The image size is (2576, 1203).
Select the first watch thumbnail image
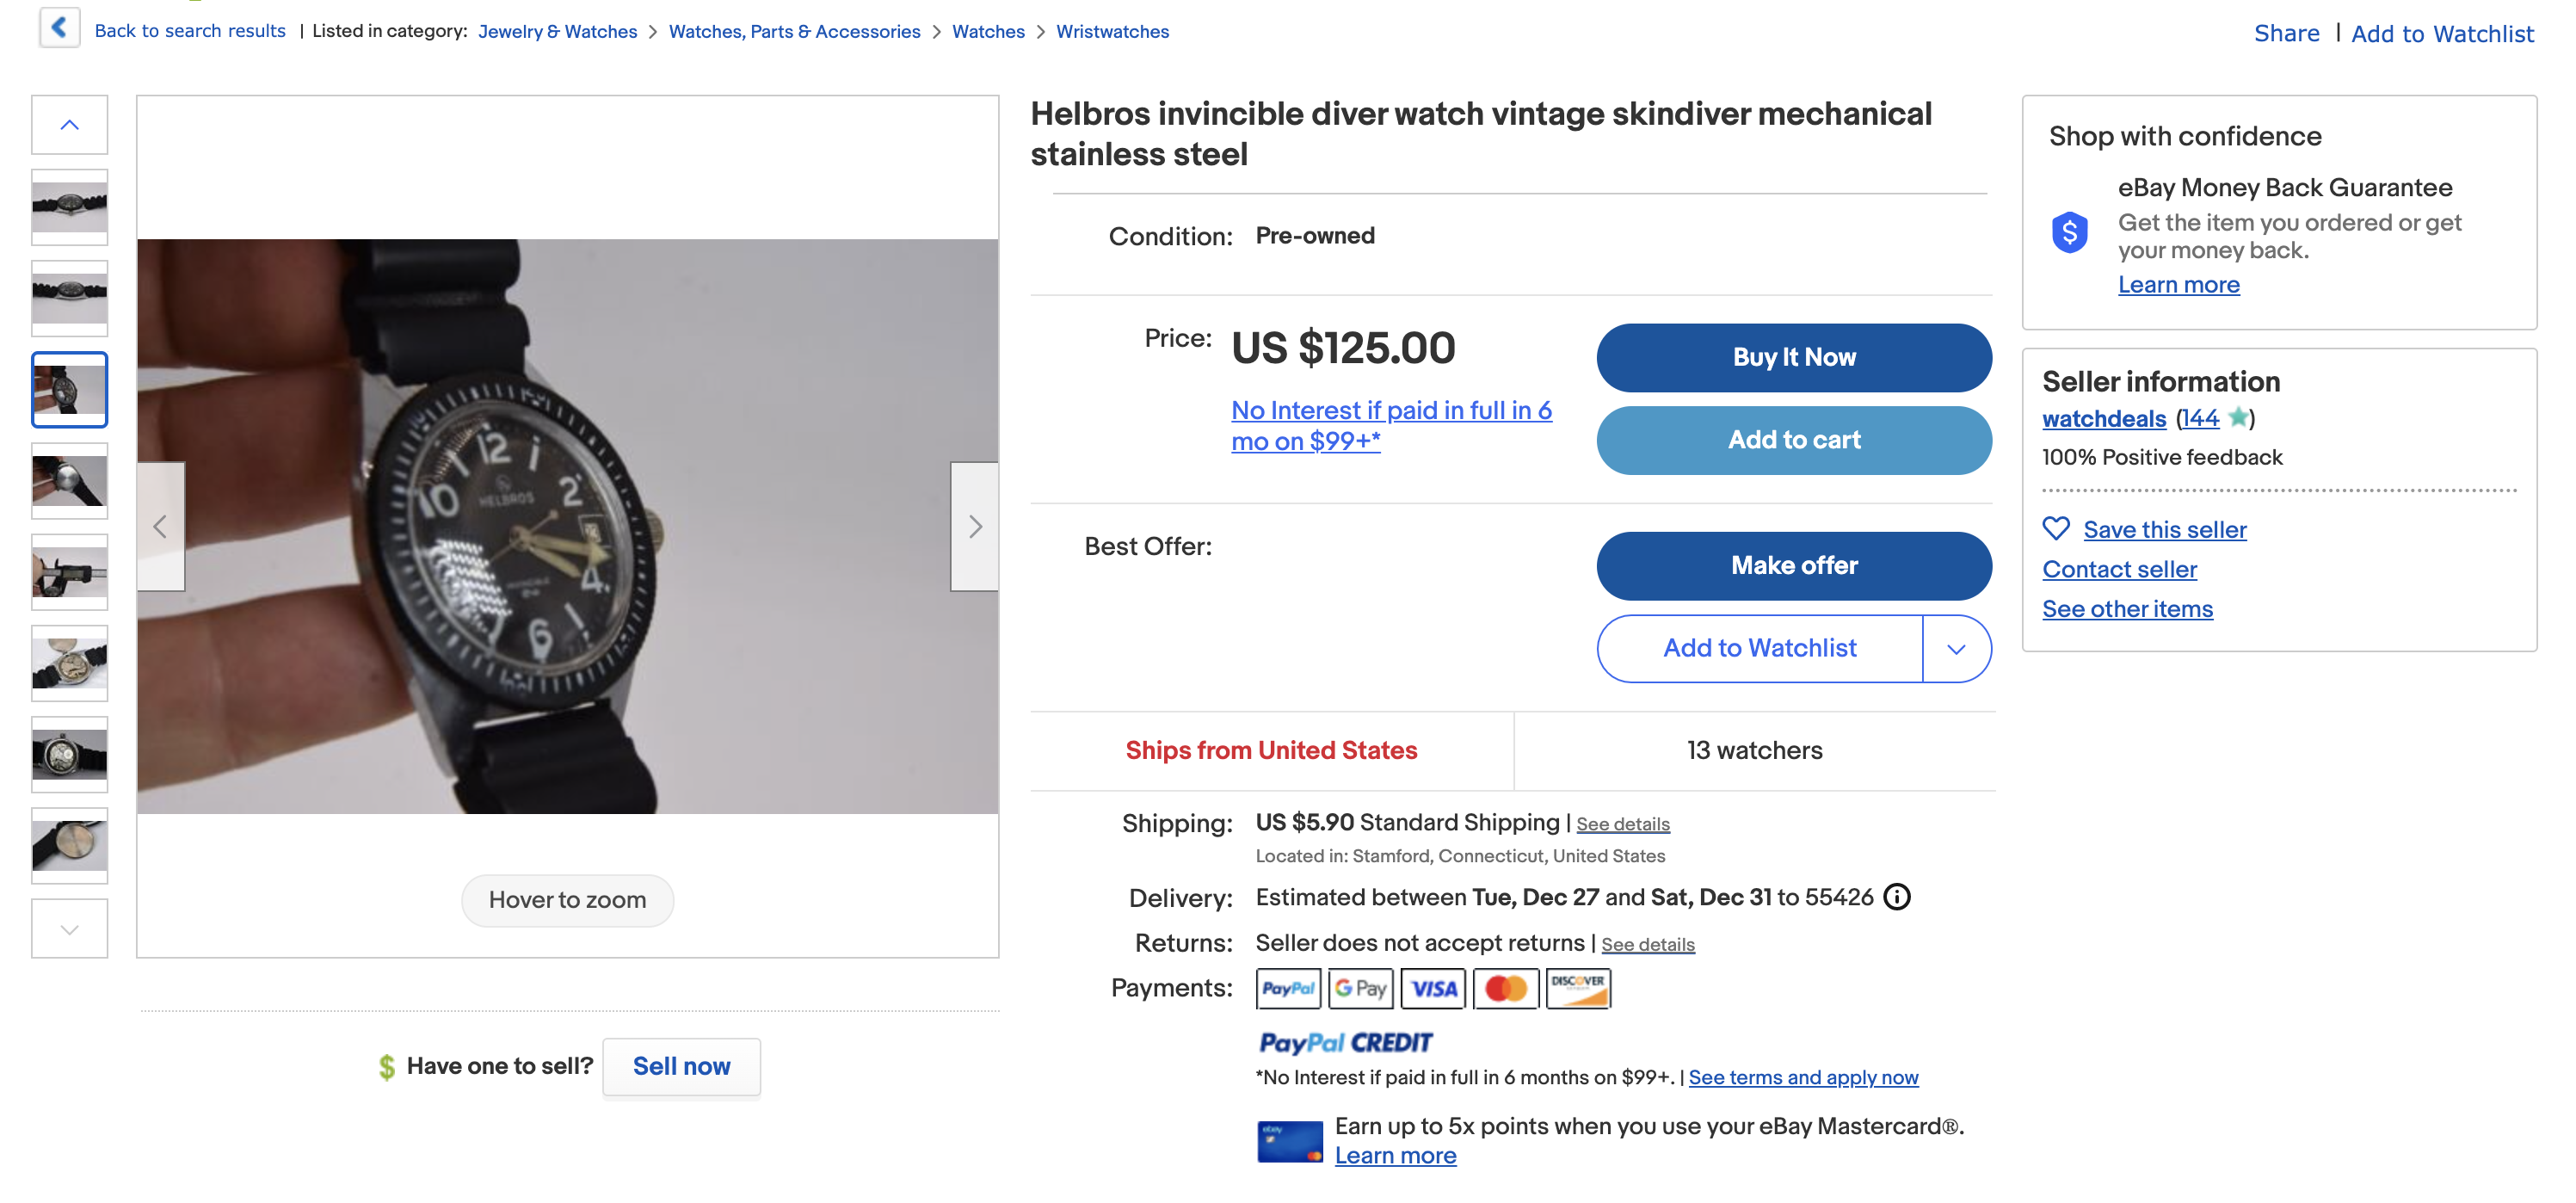coord(69,207)
